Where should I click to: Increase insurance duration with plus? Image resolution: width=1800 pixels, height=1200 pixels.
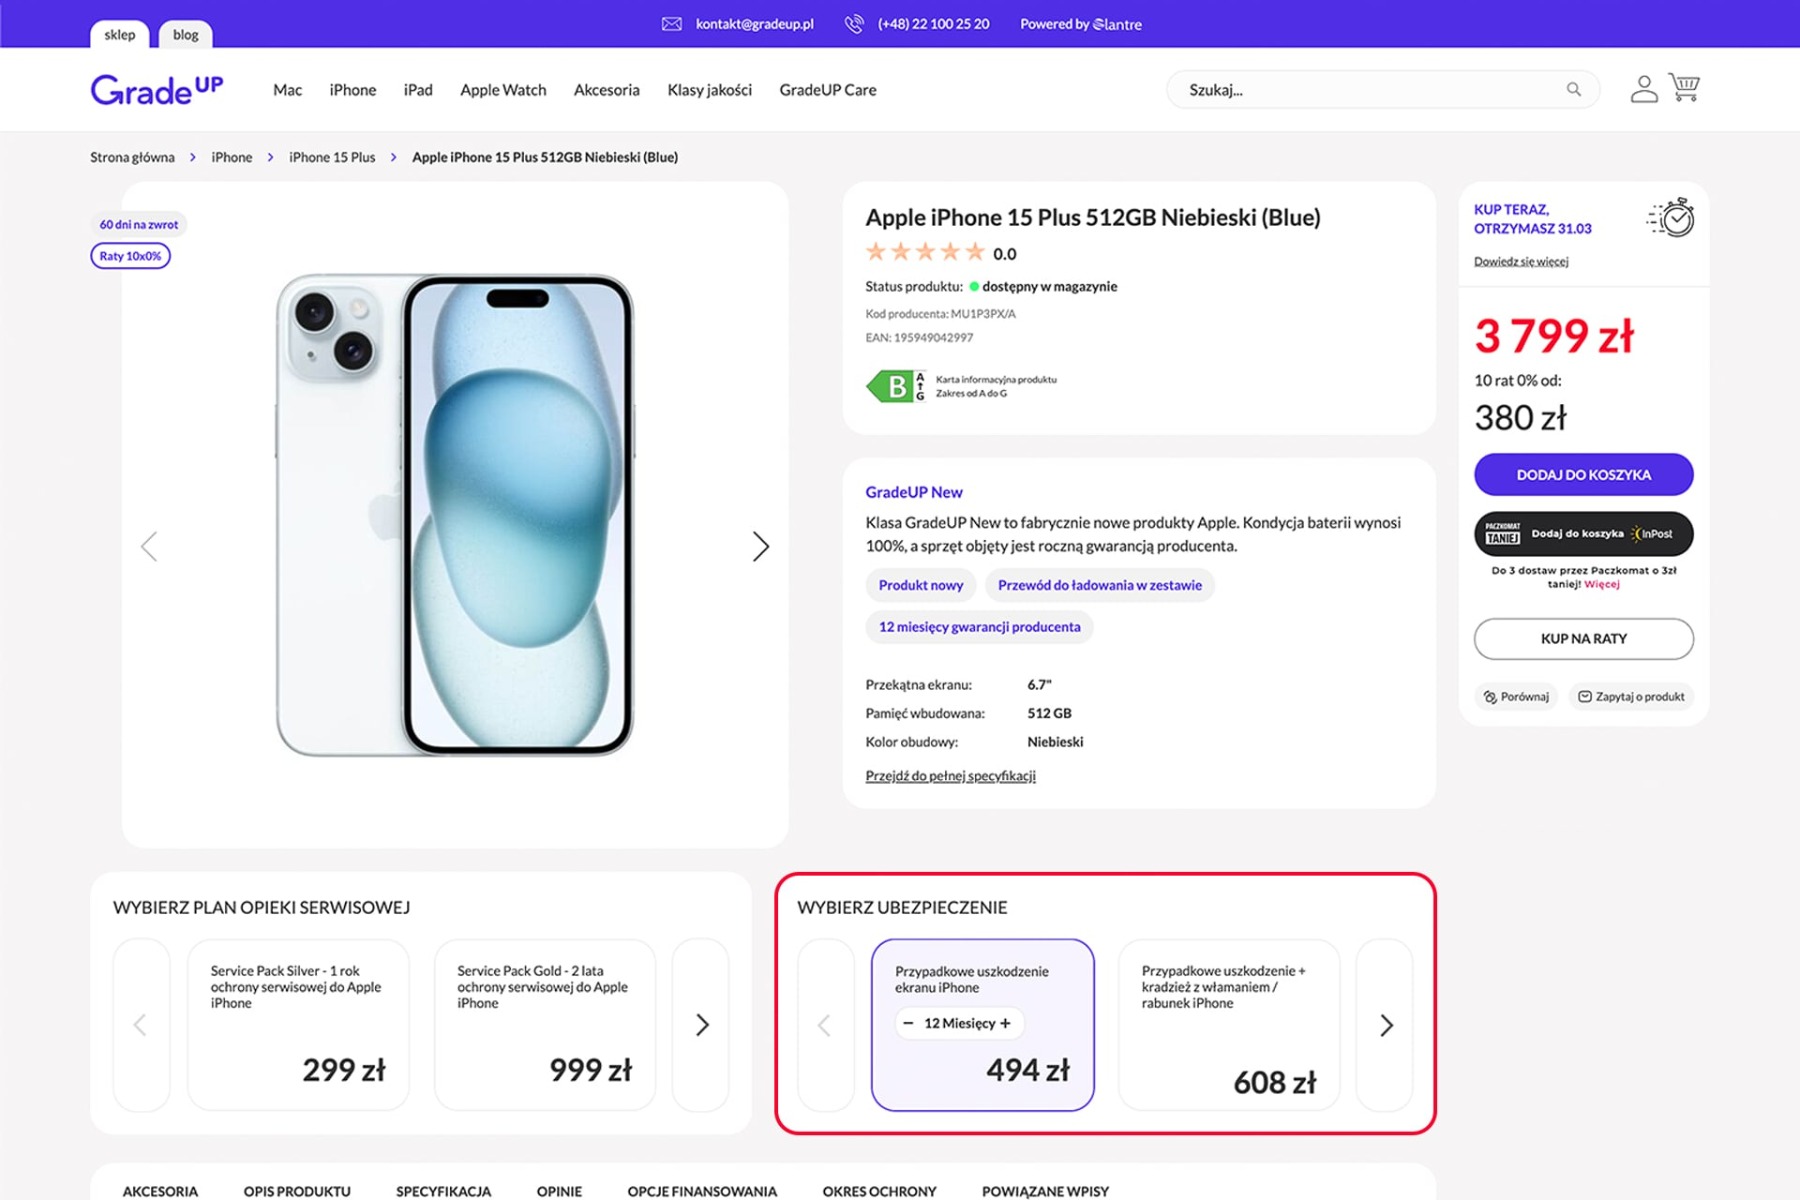[x=1005, y=1023]
